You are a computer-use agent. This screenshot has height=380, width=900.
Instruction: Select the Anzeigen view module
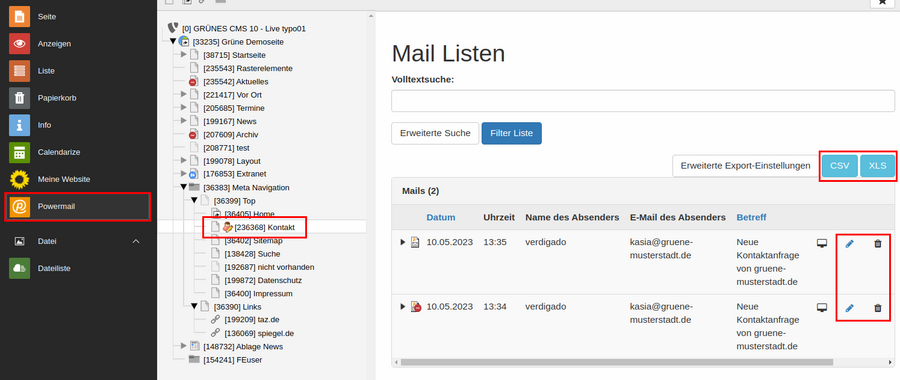77,44
